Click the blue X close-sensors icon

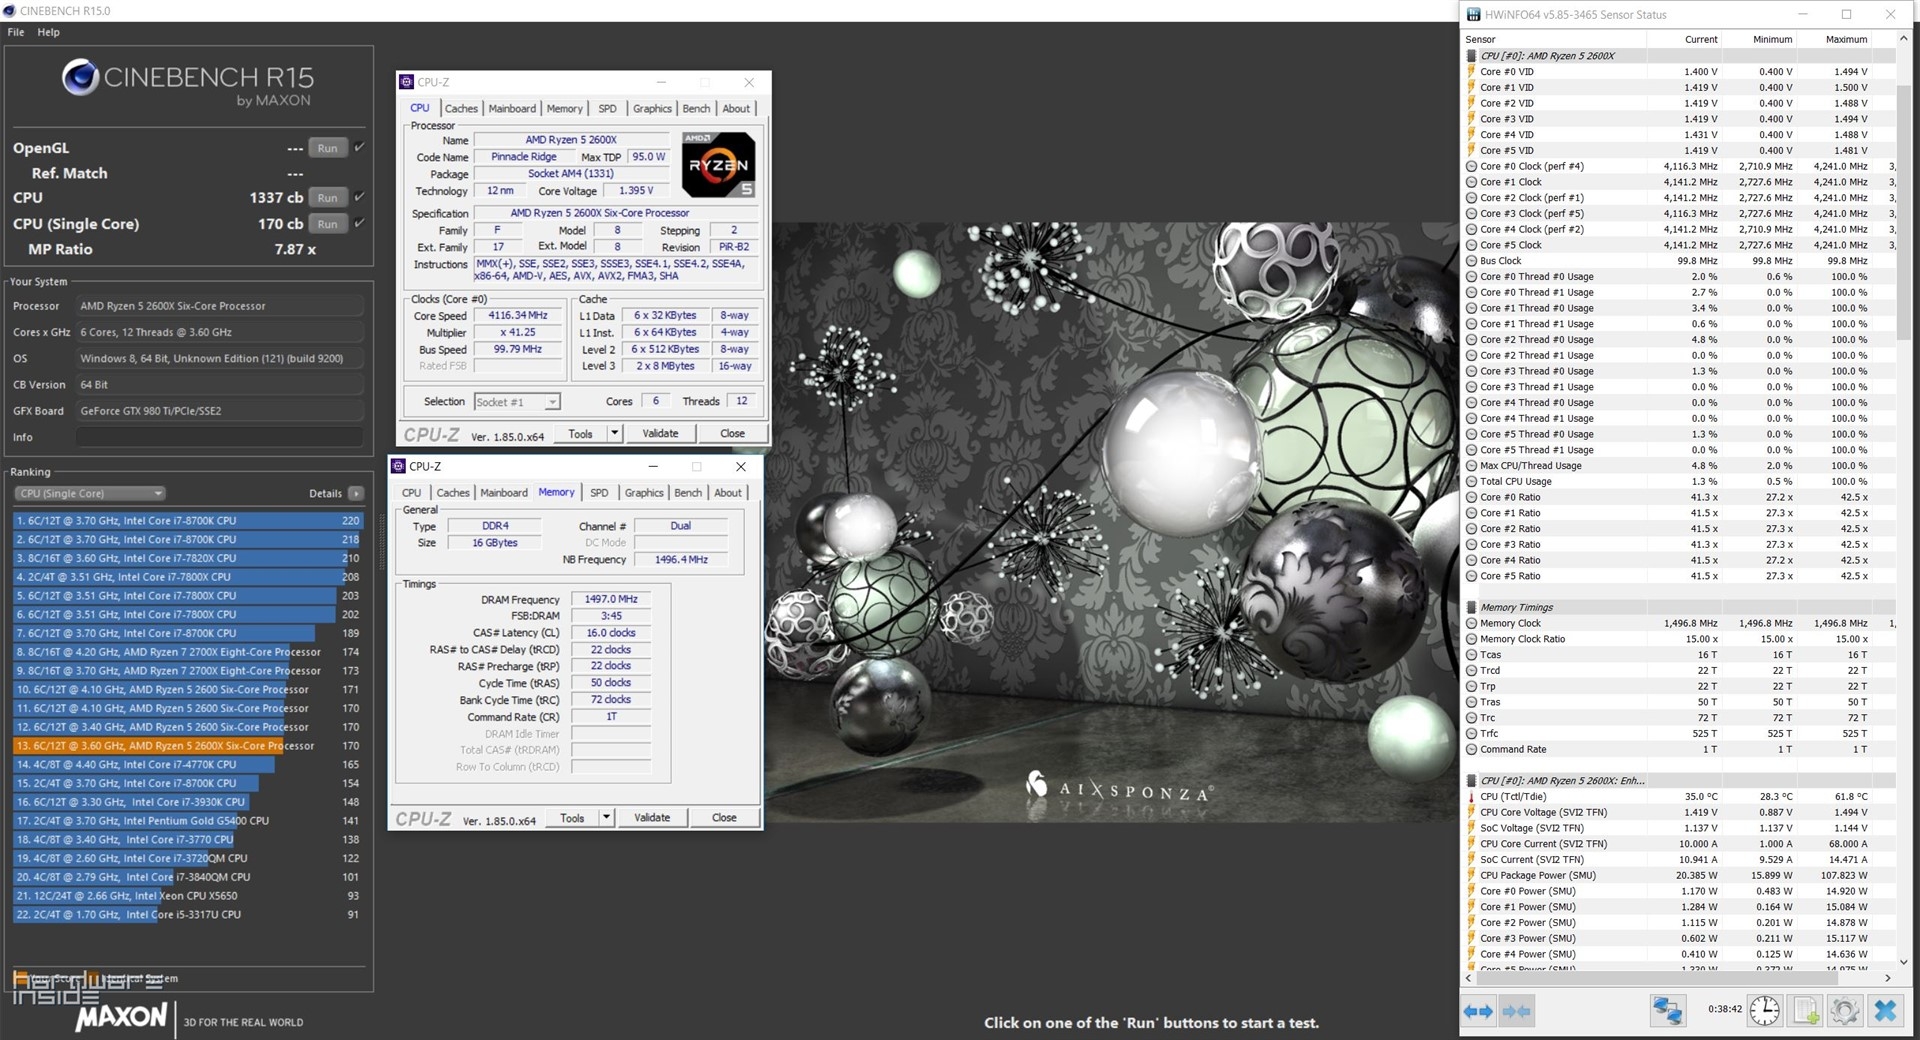click(x=1885, y=1011)
